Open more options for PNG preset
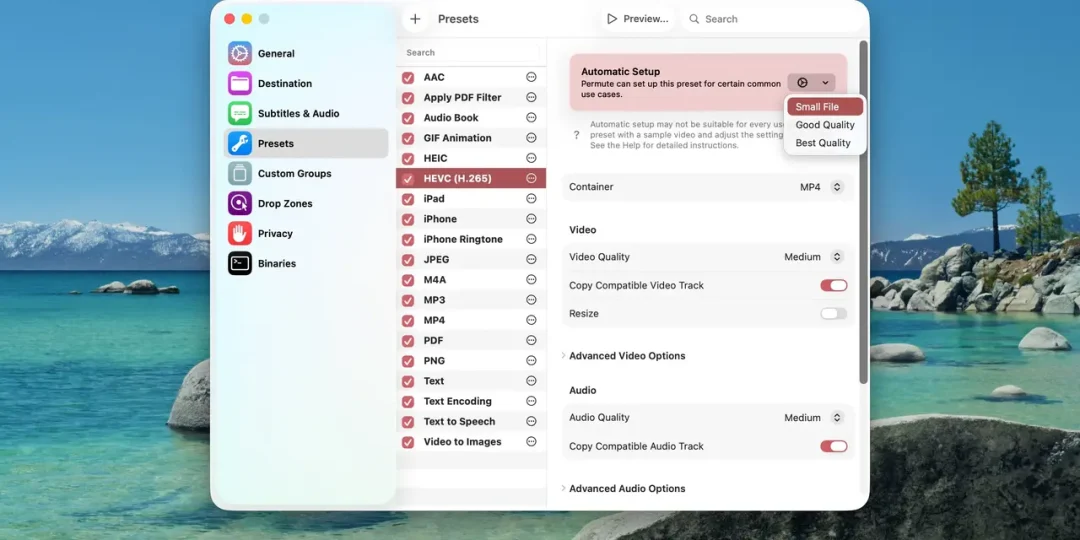The image size is (1080, 540). point(531,360)
